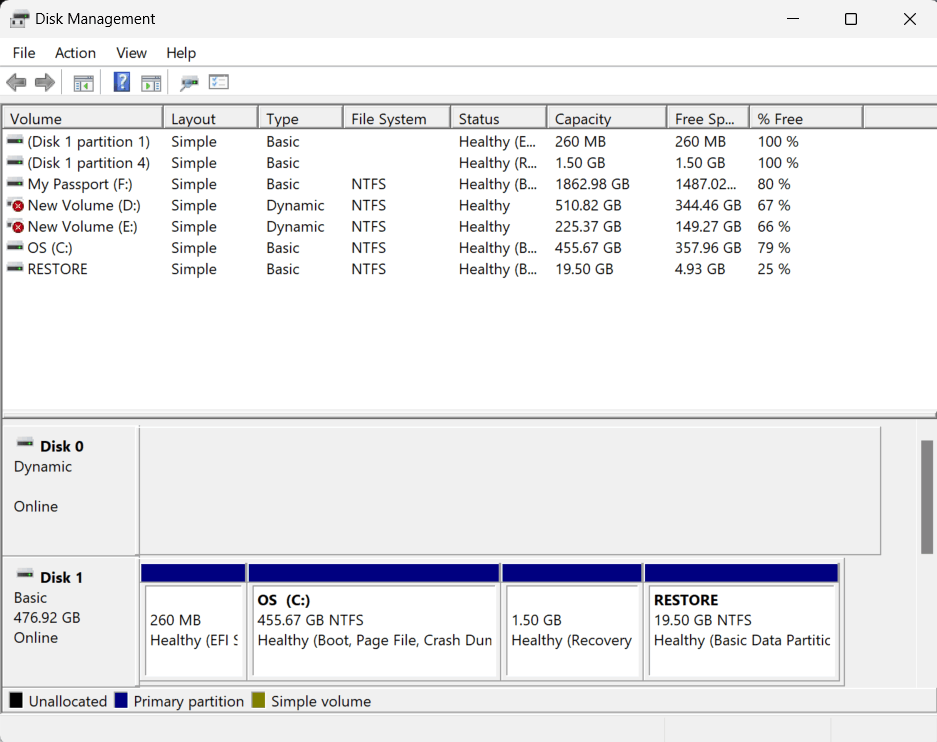Open the View menu
This screenshot has height=742, width=937.
point(131,53)
